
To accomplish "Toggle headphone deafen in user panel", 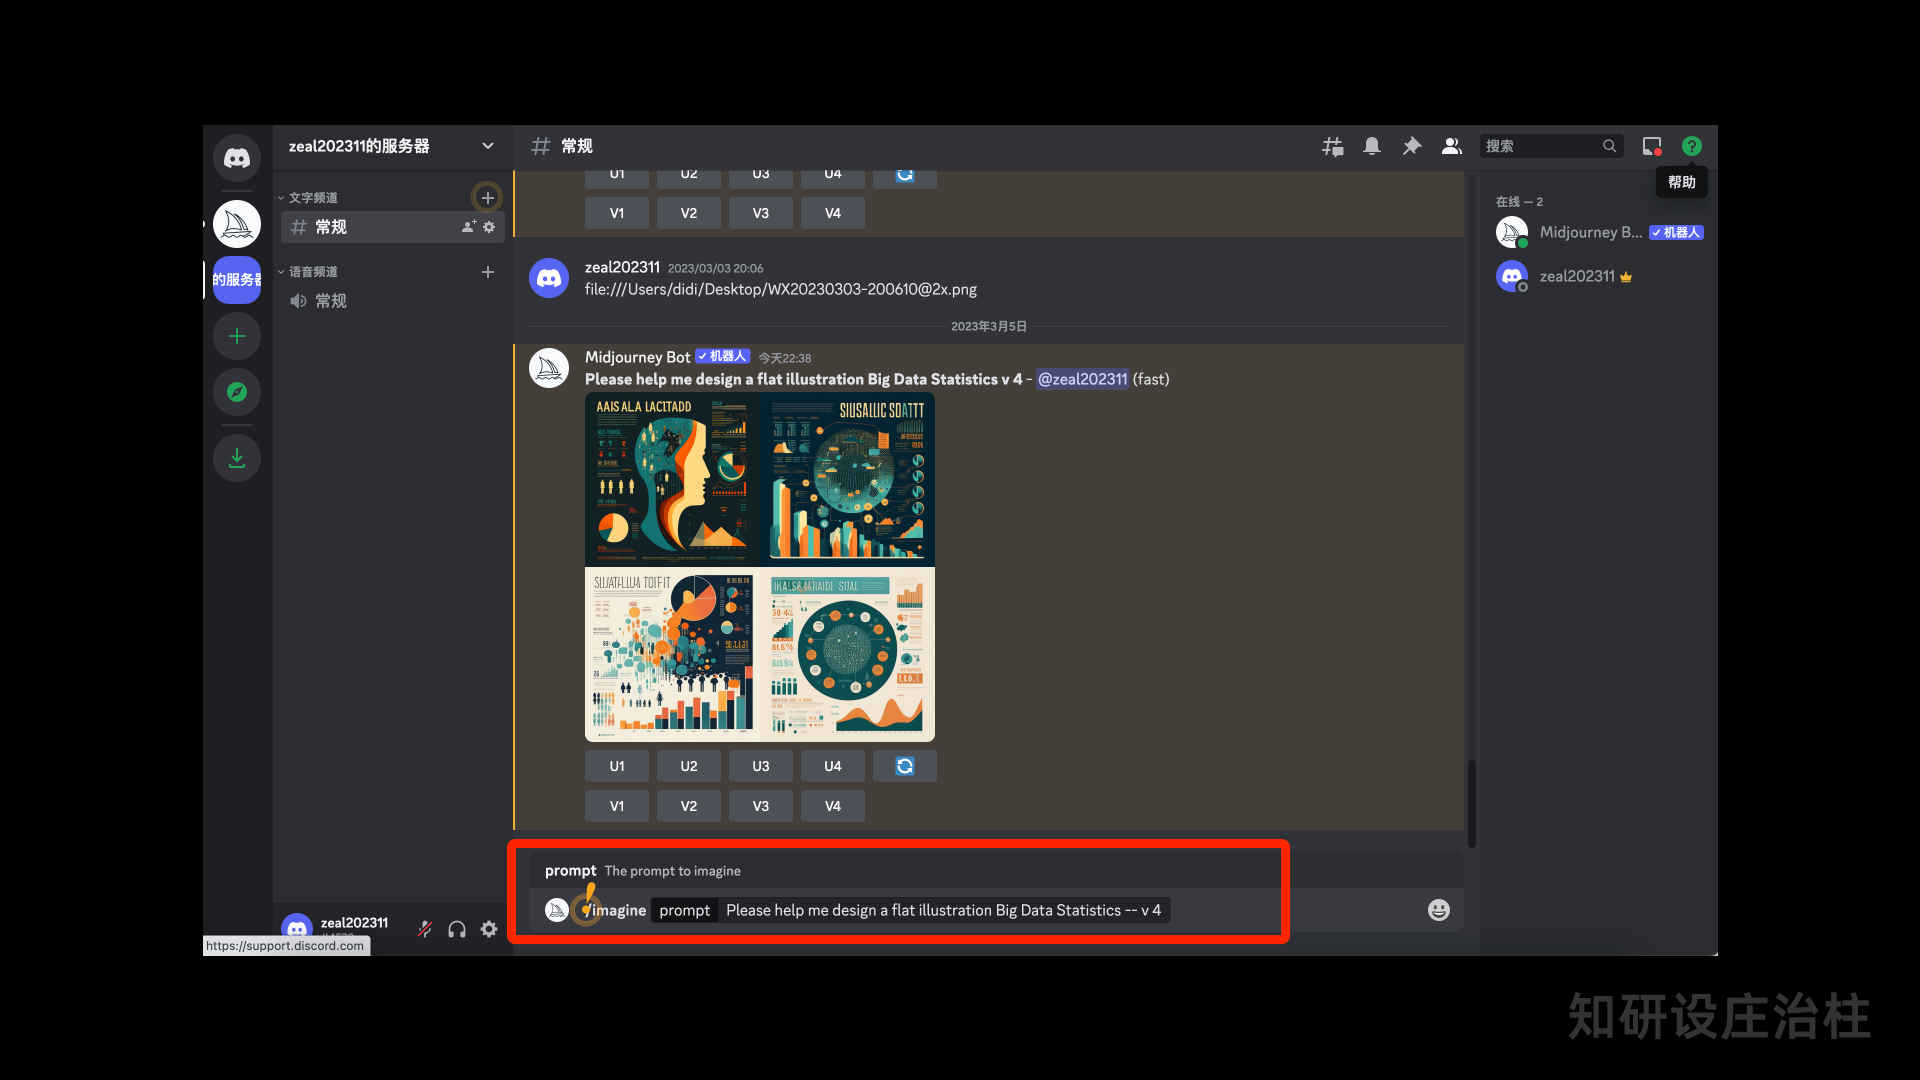I will pyautogui.click(x=457, y=929).
